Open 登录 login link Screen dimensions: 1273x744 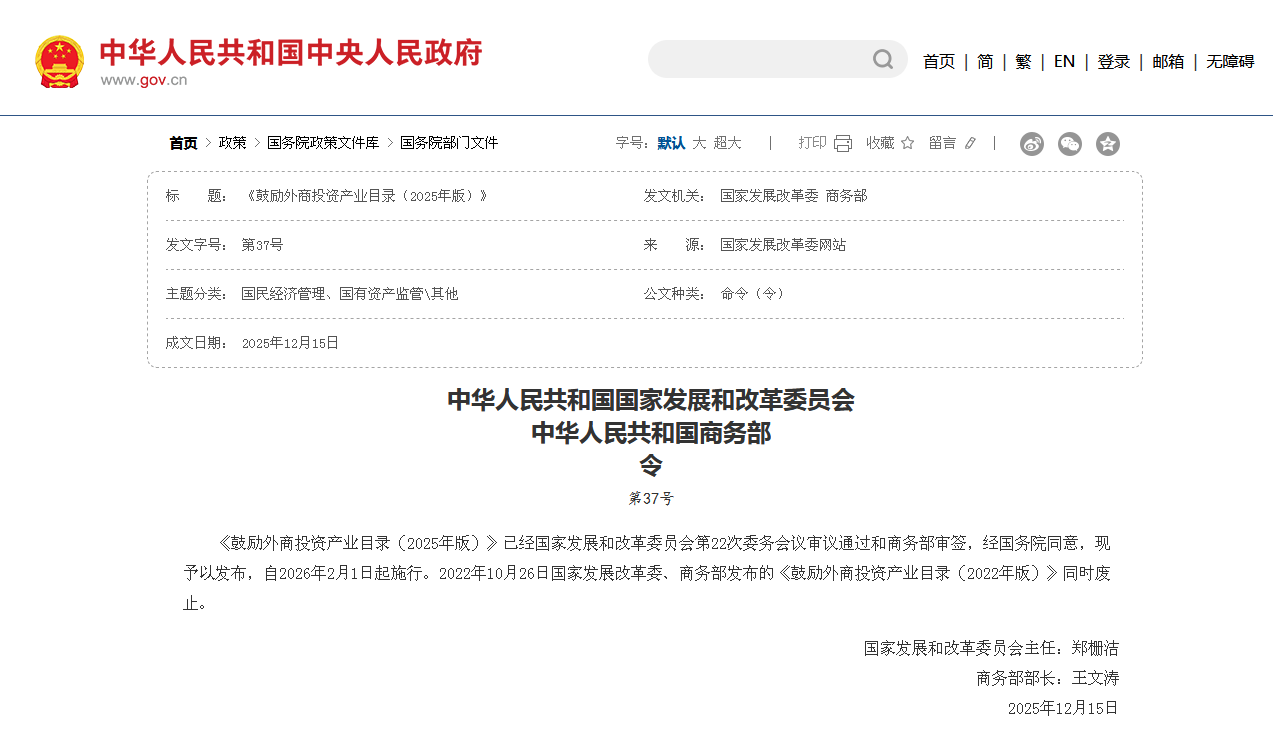click(x=1112, y=61)
